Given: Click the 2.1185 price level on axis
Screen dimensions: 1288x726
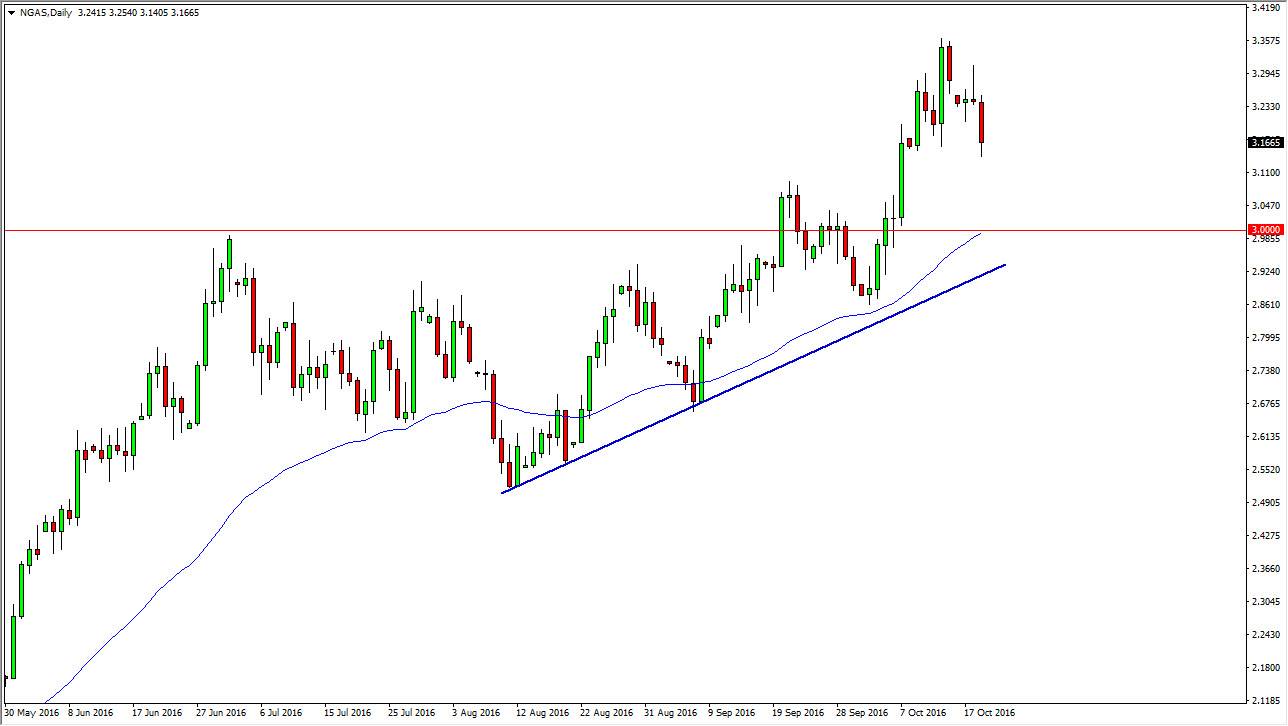Looking at the screenshot, I should point(1265,700).
